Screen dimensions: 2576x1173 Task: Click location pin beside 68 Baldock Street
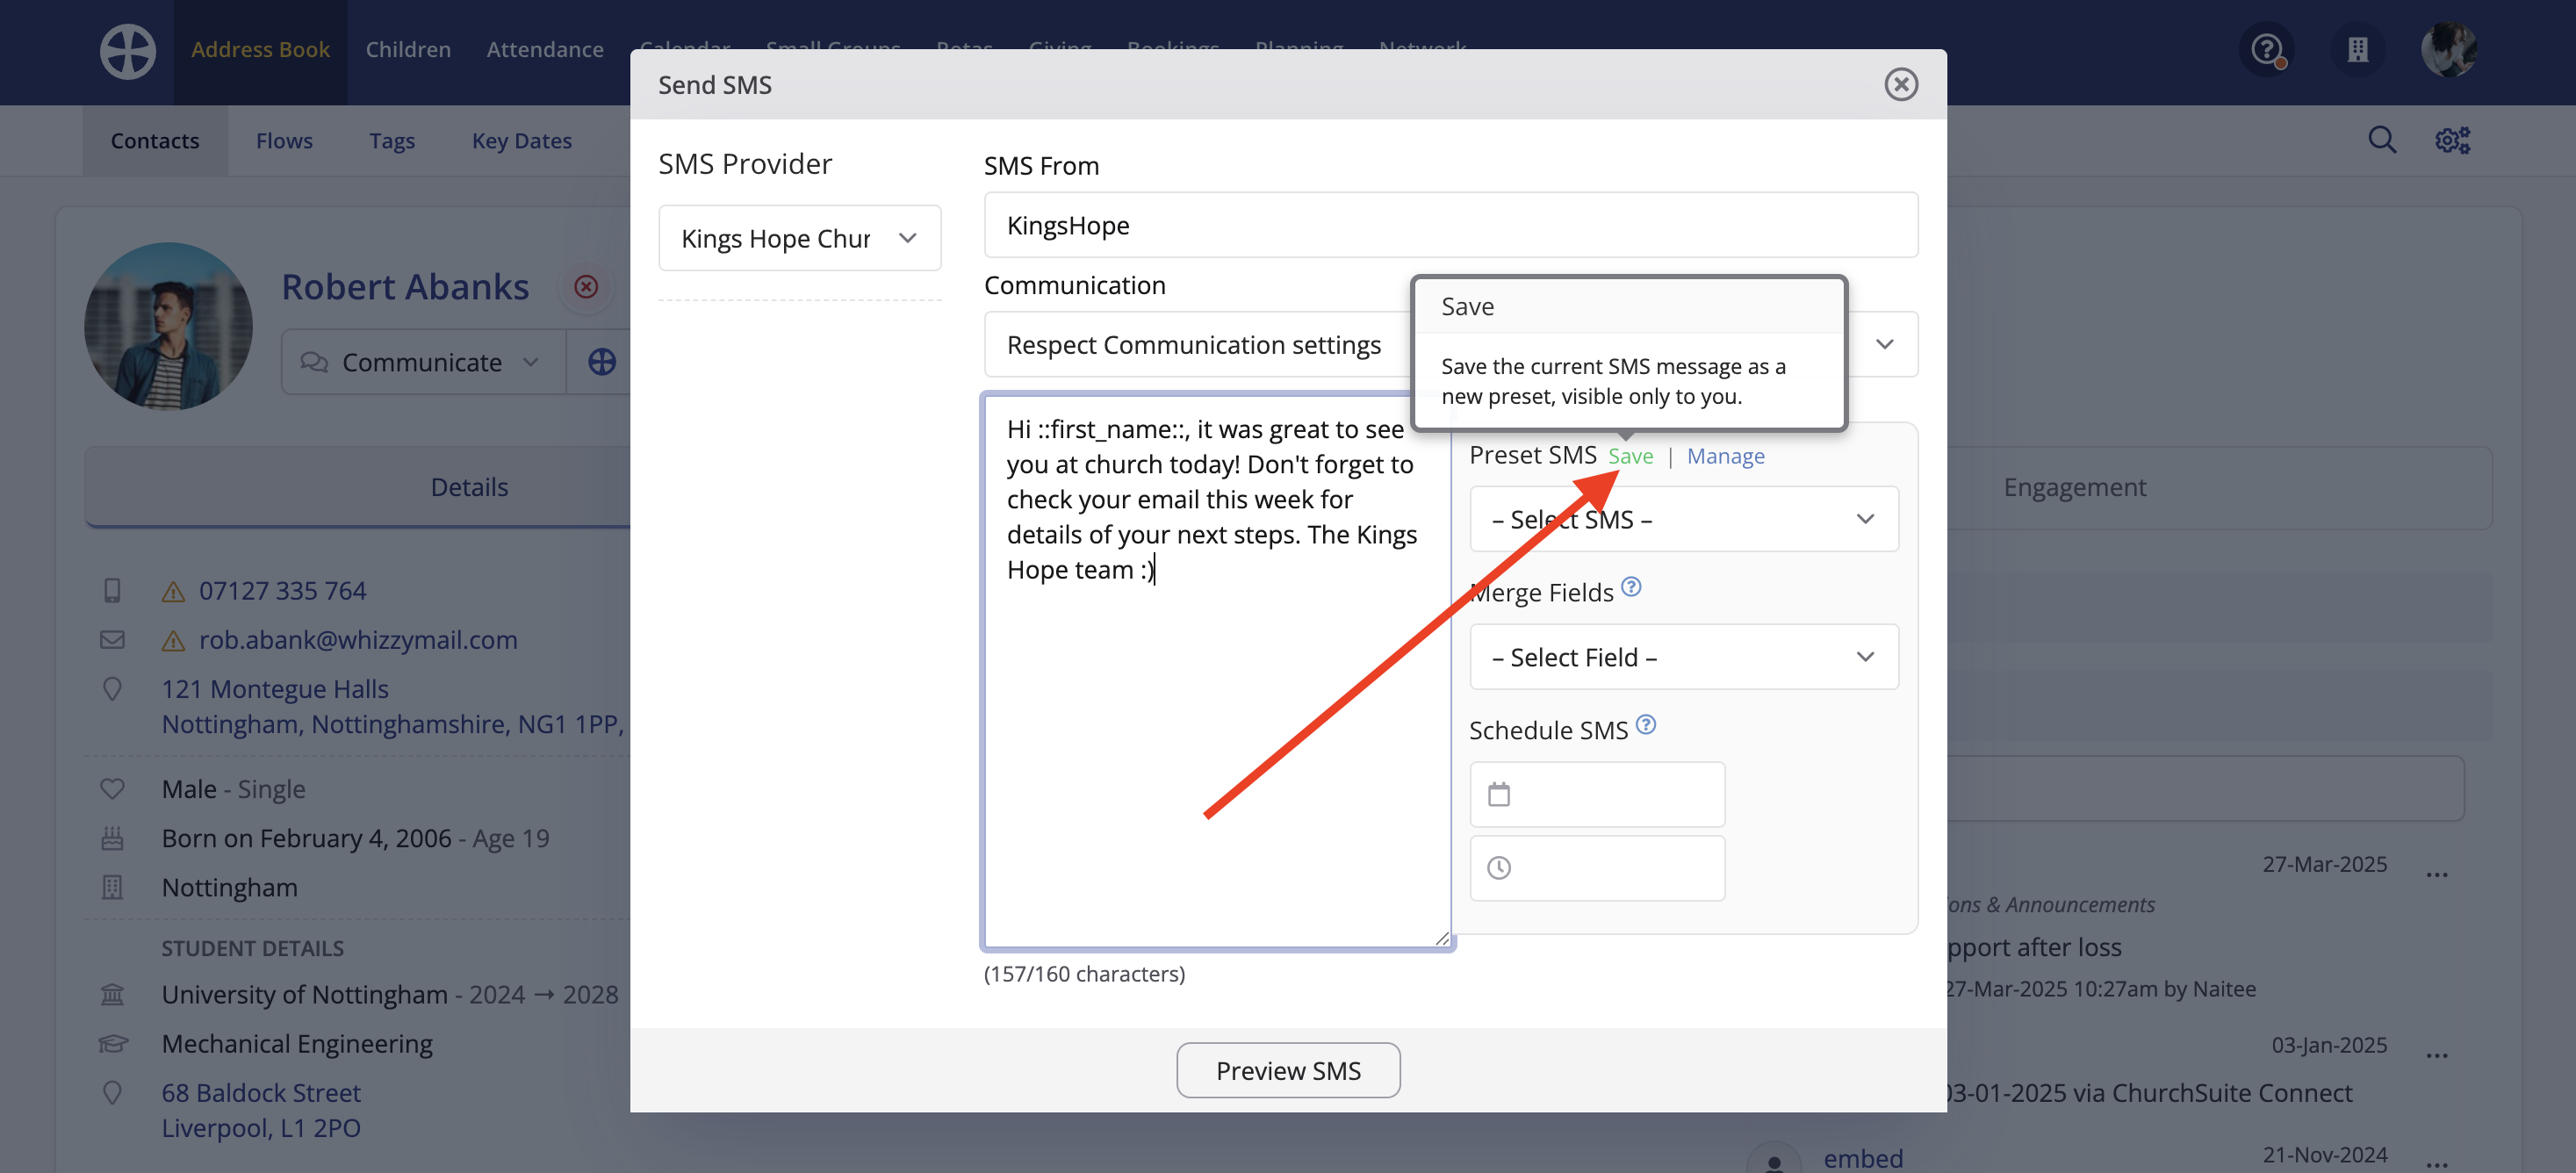pyautogui.click(x=112, y=1093)
